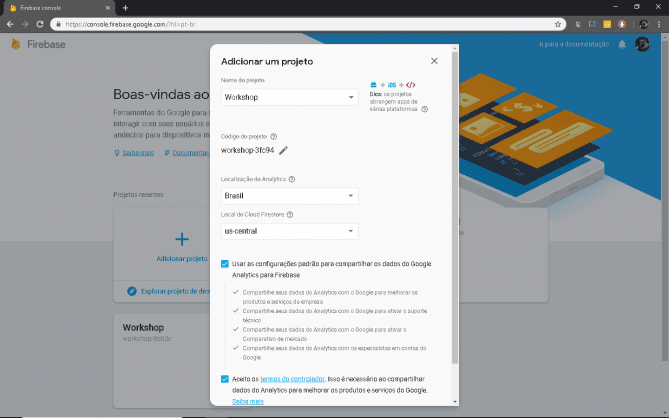The image size is (669, 418).
Task: Toggle the Aceito os termos checkbox
Action: pos(225,379)
